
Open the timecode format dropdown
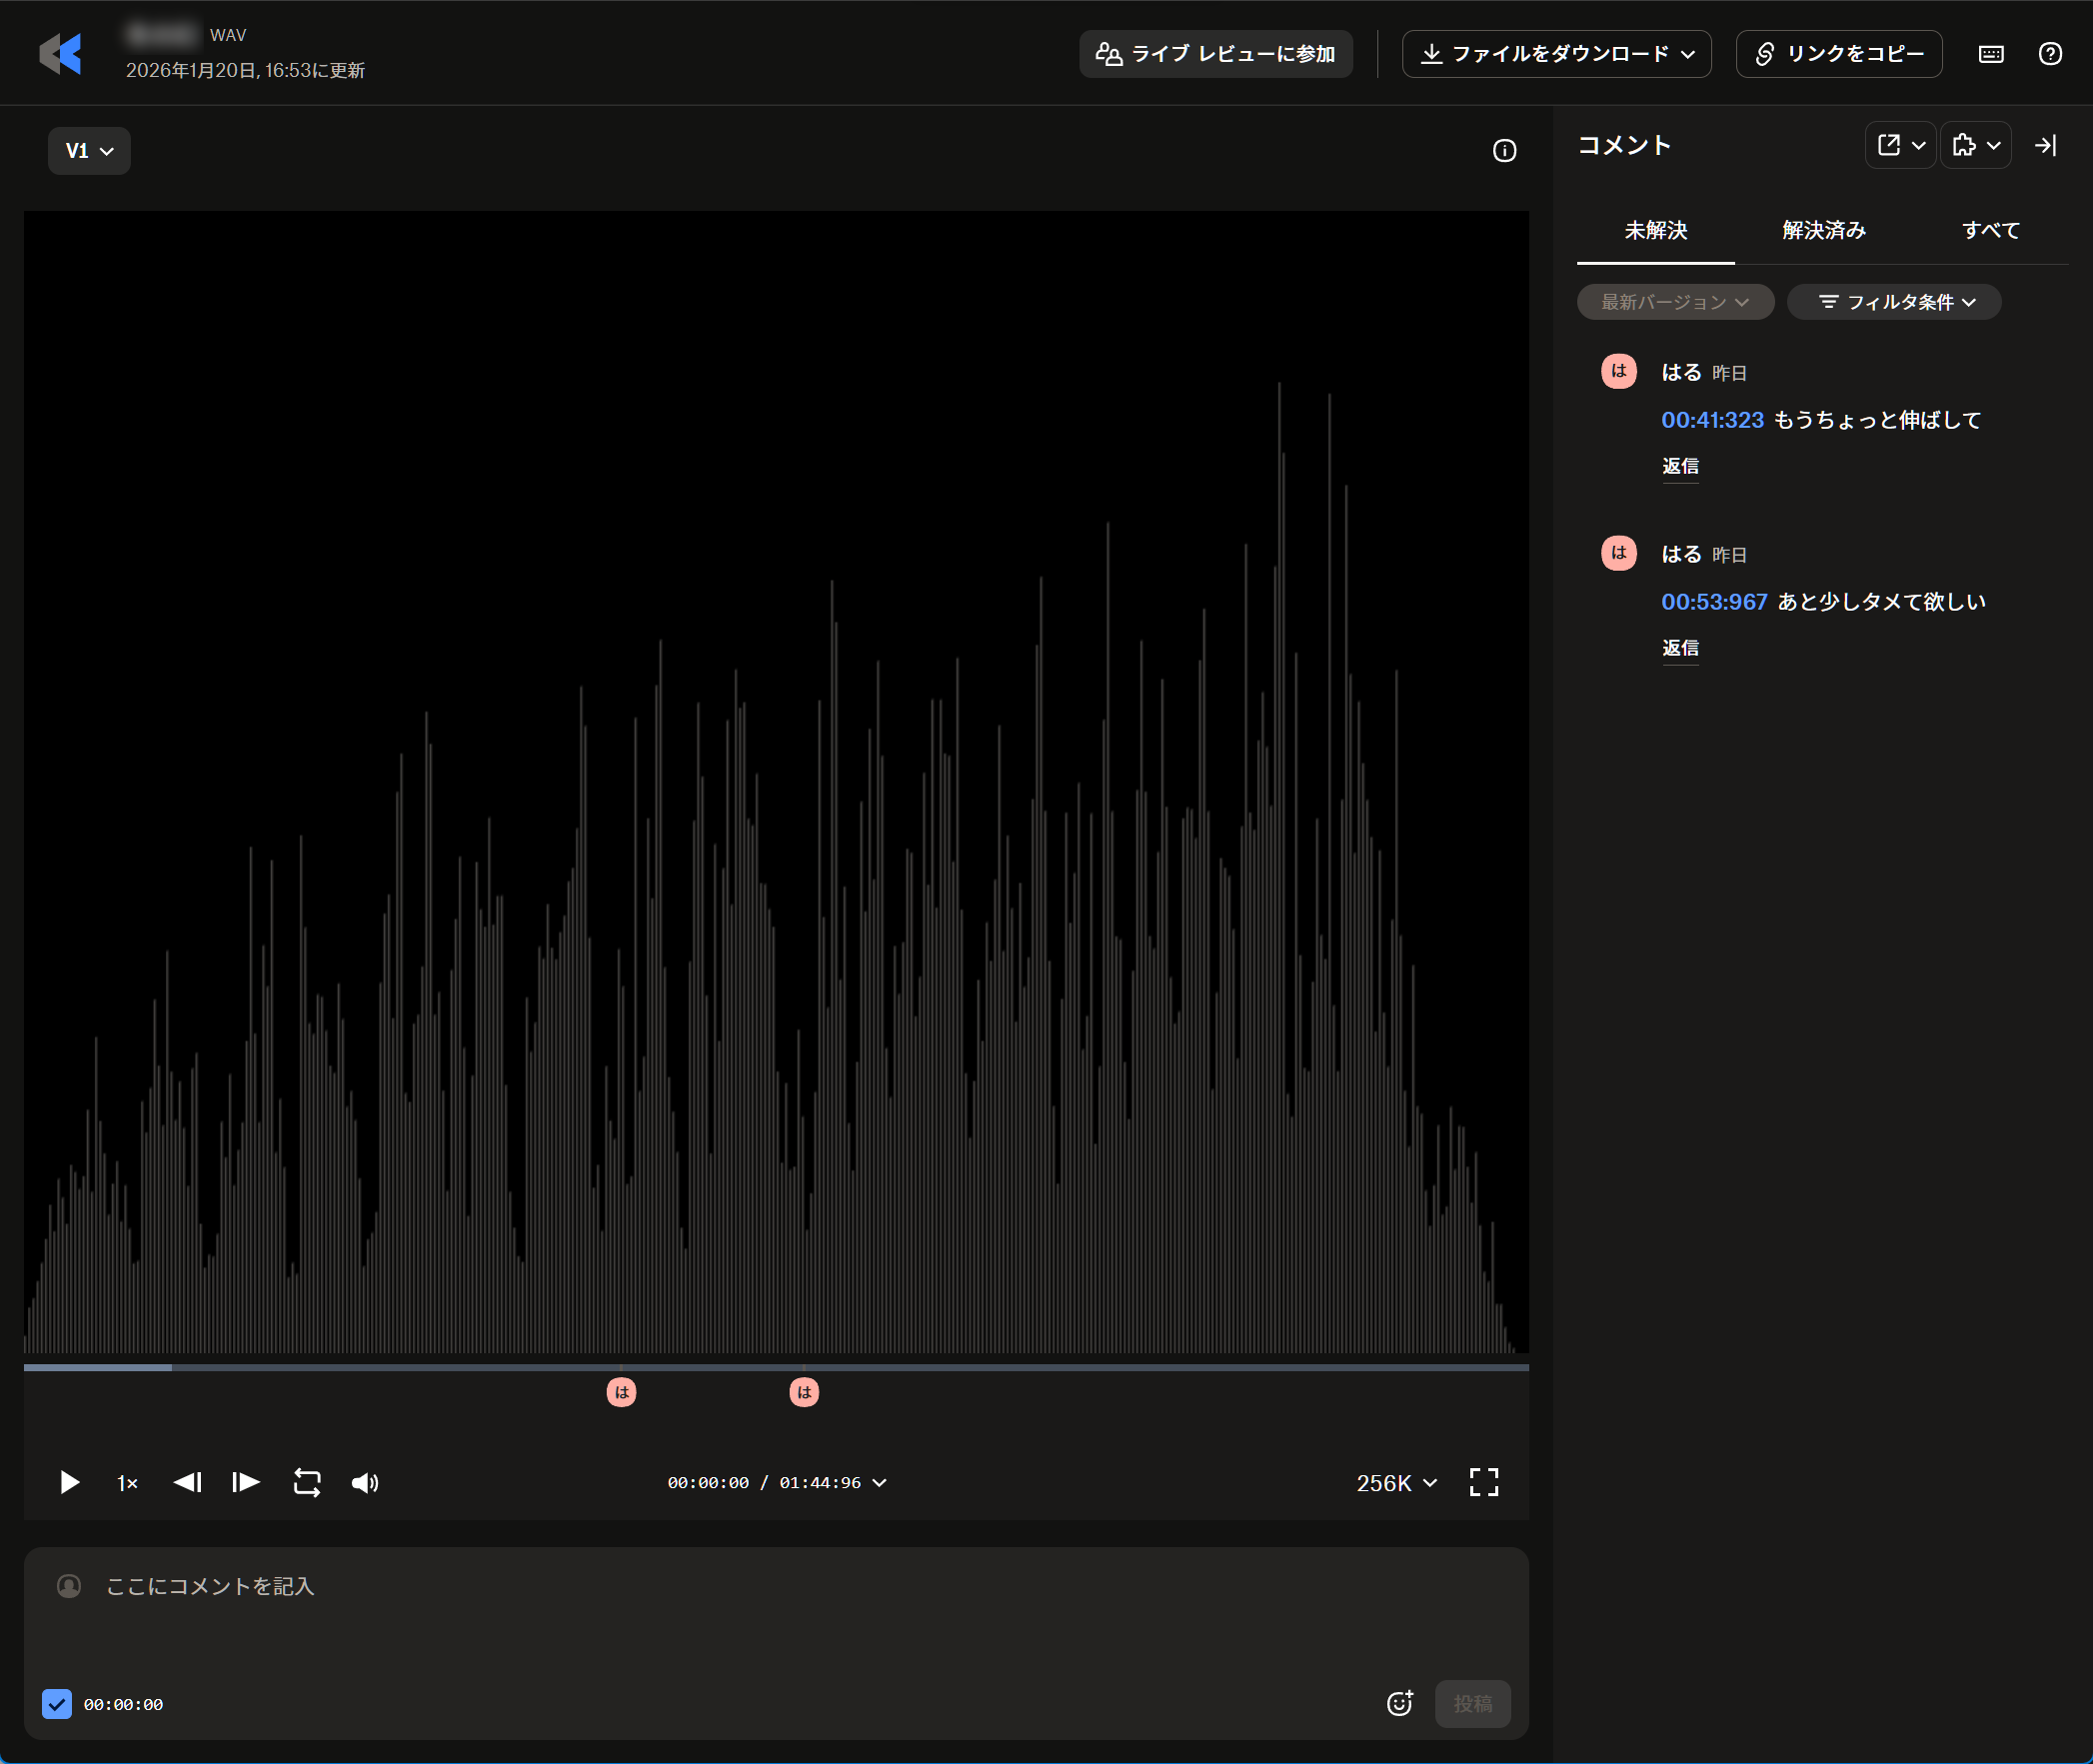(x=777, y=1483)
